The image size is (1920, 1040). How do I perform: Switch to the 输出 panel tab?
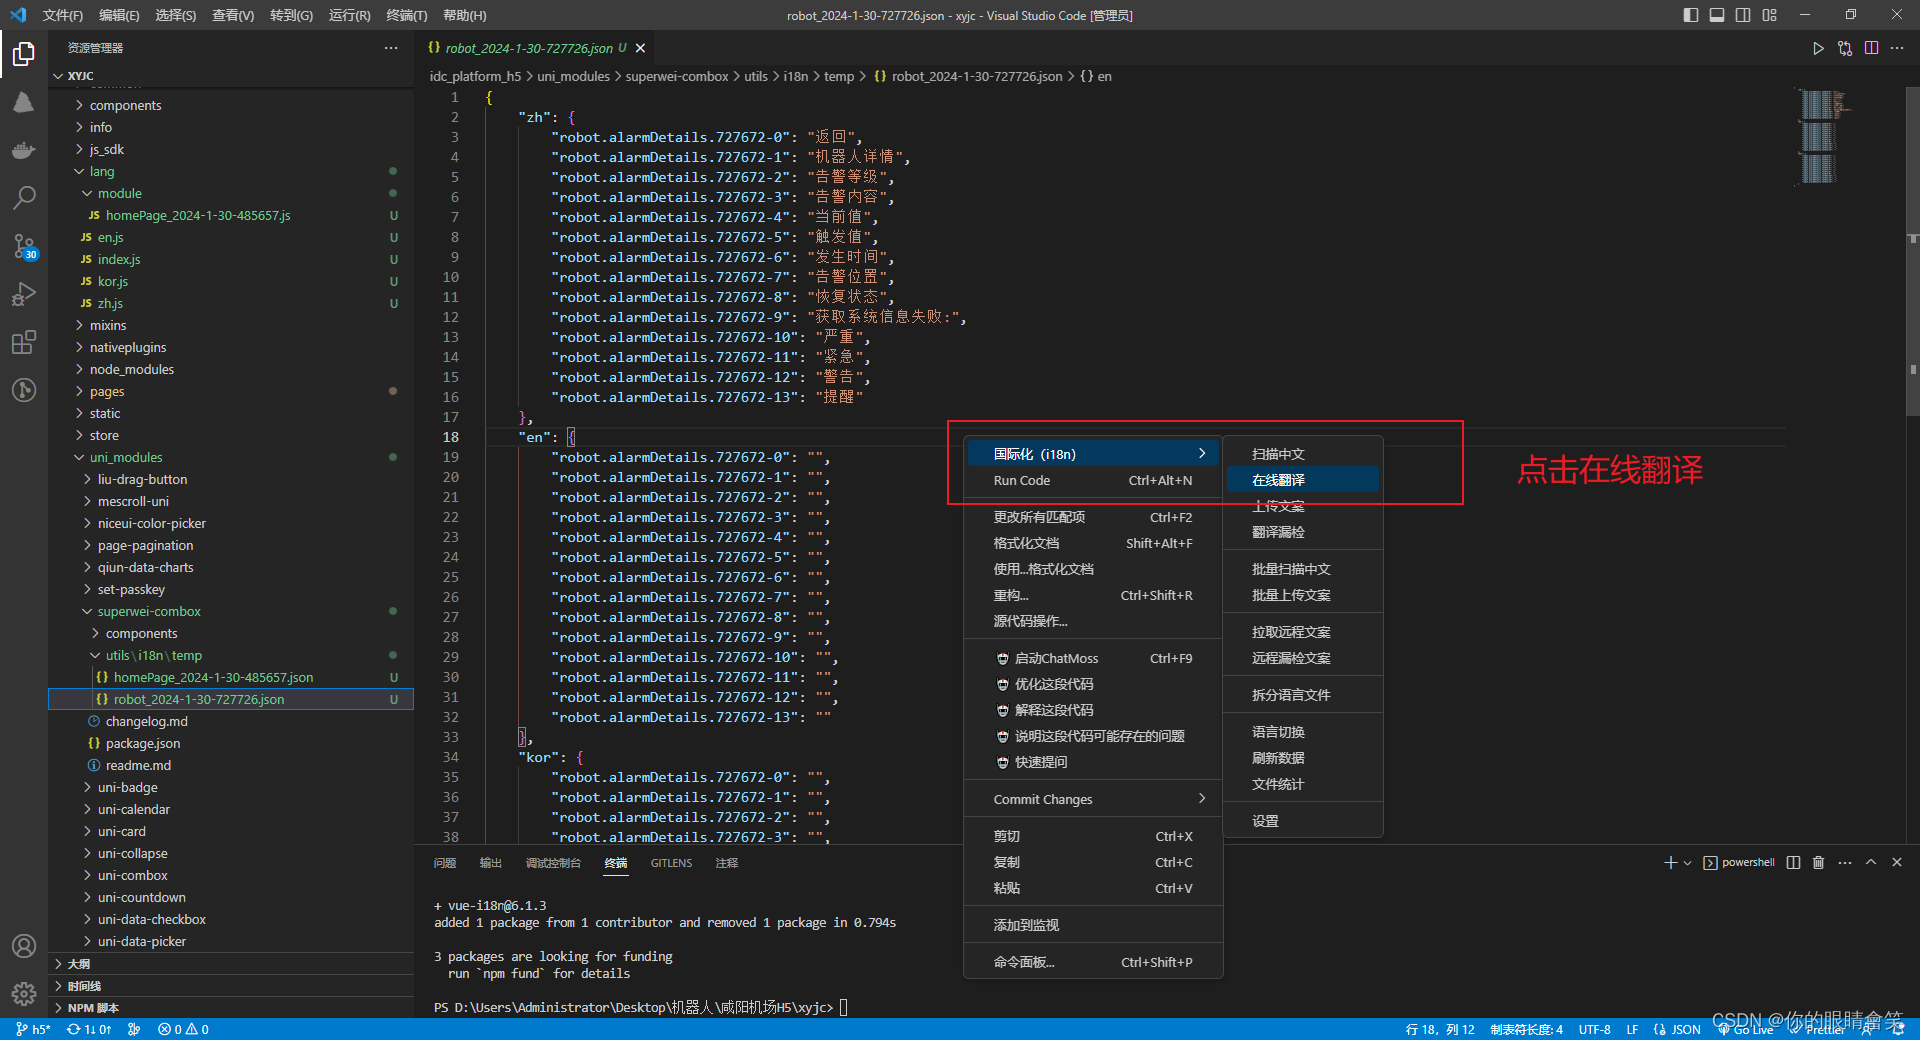pos(491,863)
